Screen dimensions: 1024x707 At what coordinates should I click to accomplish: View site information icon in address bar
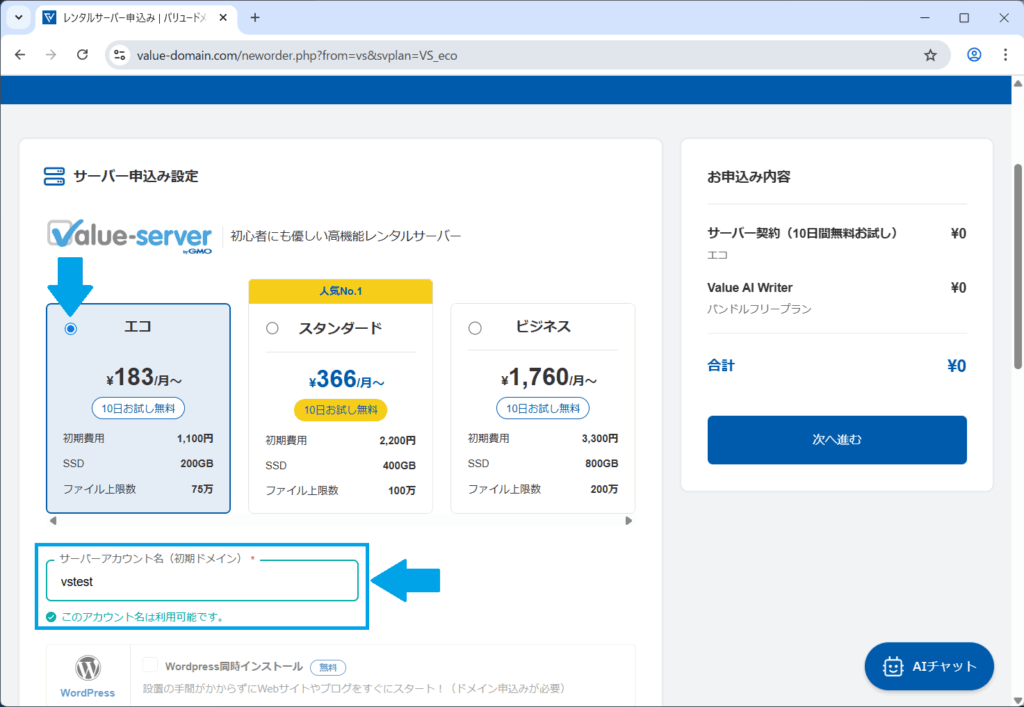point(119,55)
